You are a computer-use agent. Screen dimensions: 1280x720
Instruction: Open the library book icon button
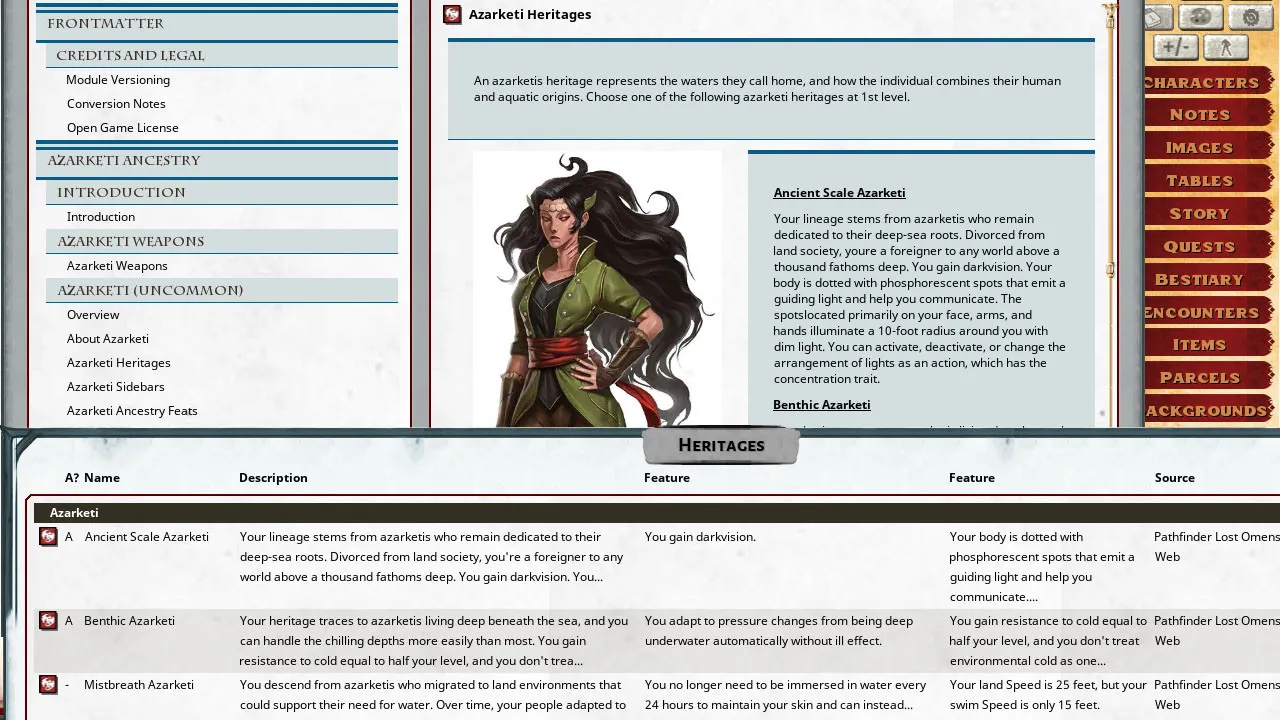(x=1158, y=17)
